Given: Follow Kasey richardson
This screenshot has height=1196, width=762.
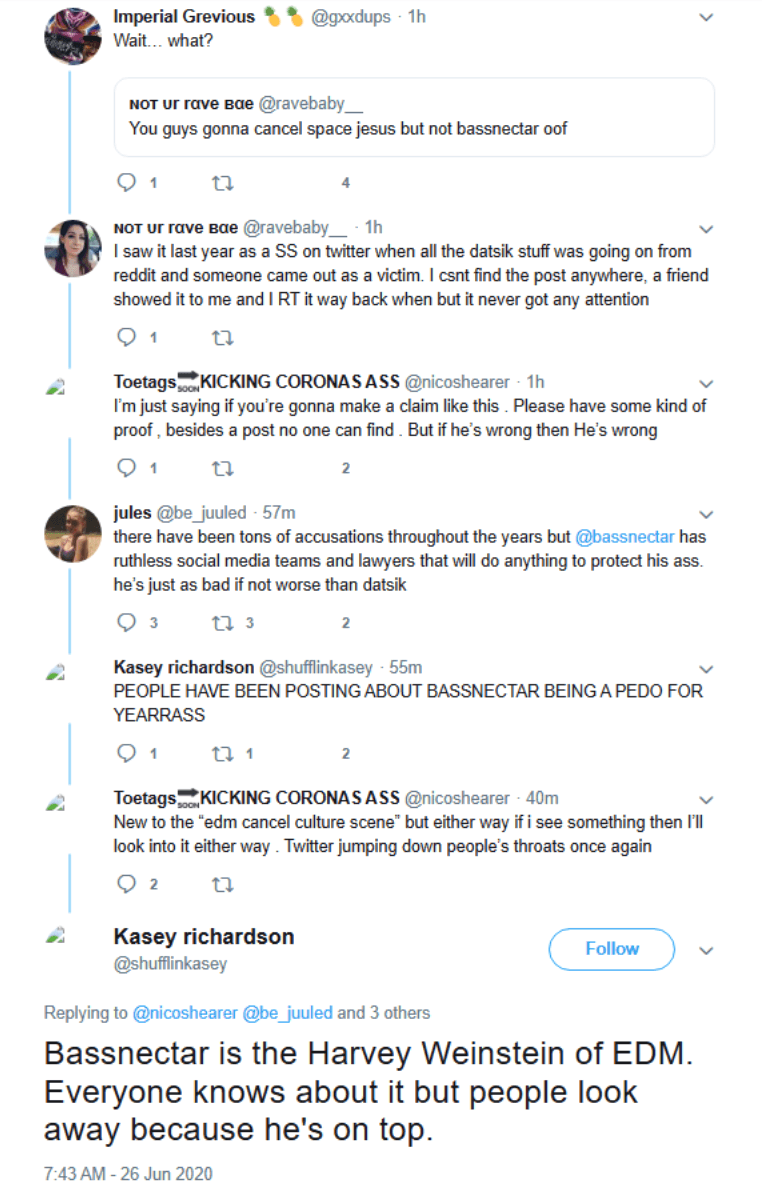Looking at the screenshot, I should (x=611, y=949).
